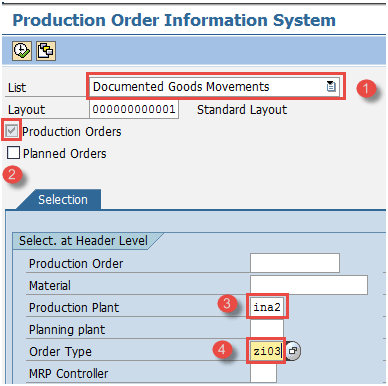Click Order Type field containing zi03
Screen dimensions: 388x386
(267, 351)
